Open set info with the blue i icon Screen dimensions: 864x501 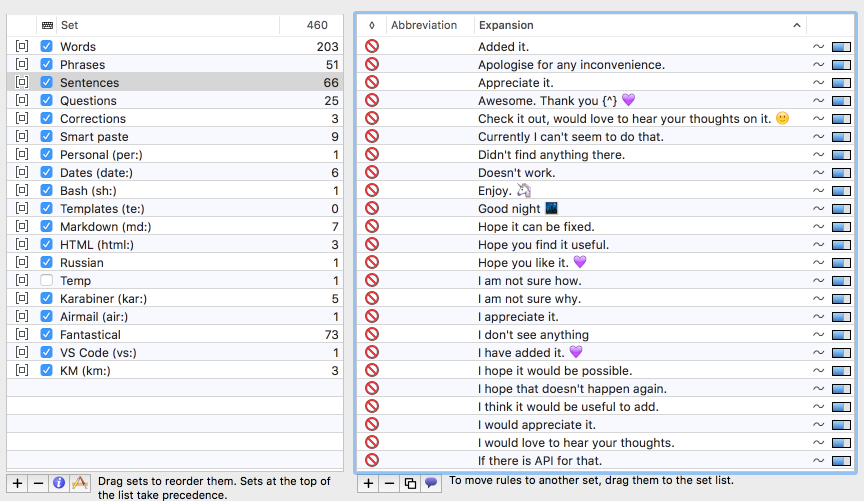tap(59, 483)
